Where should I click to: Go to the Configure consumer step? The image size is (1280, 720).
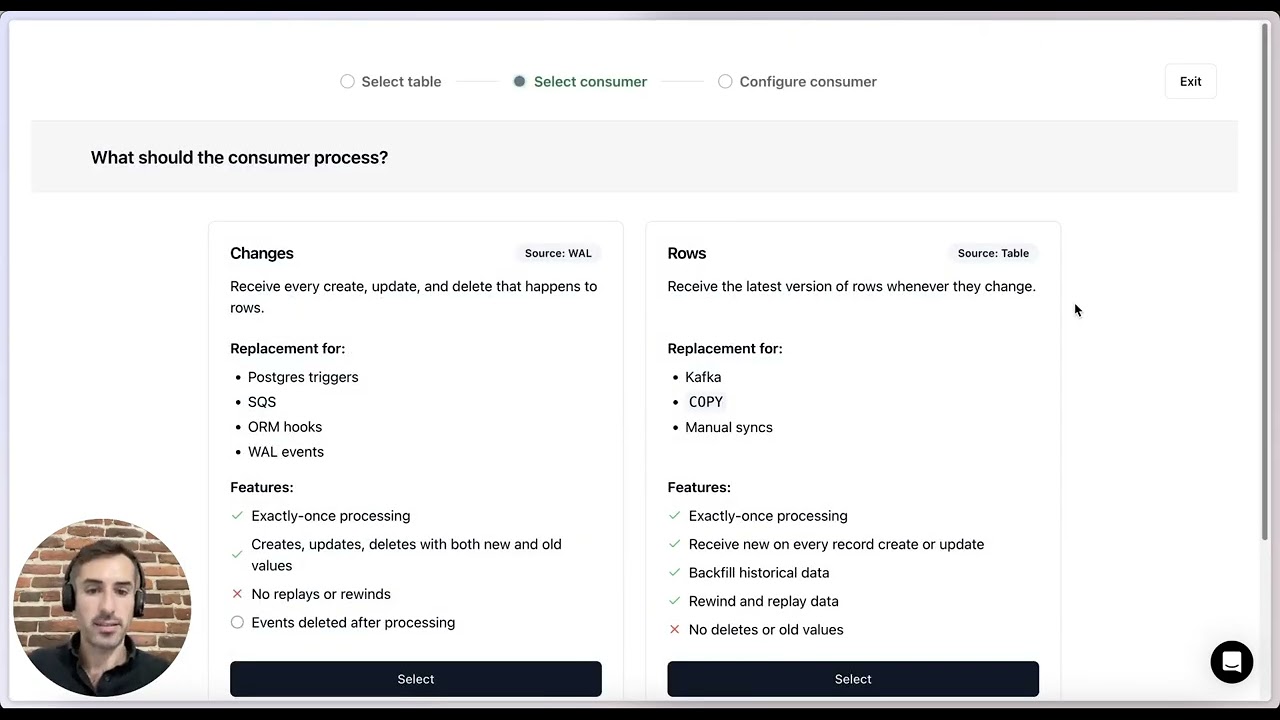[x=808, y=82]
